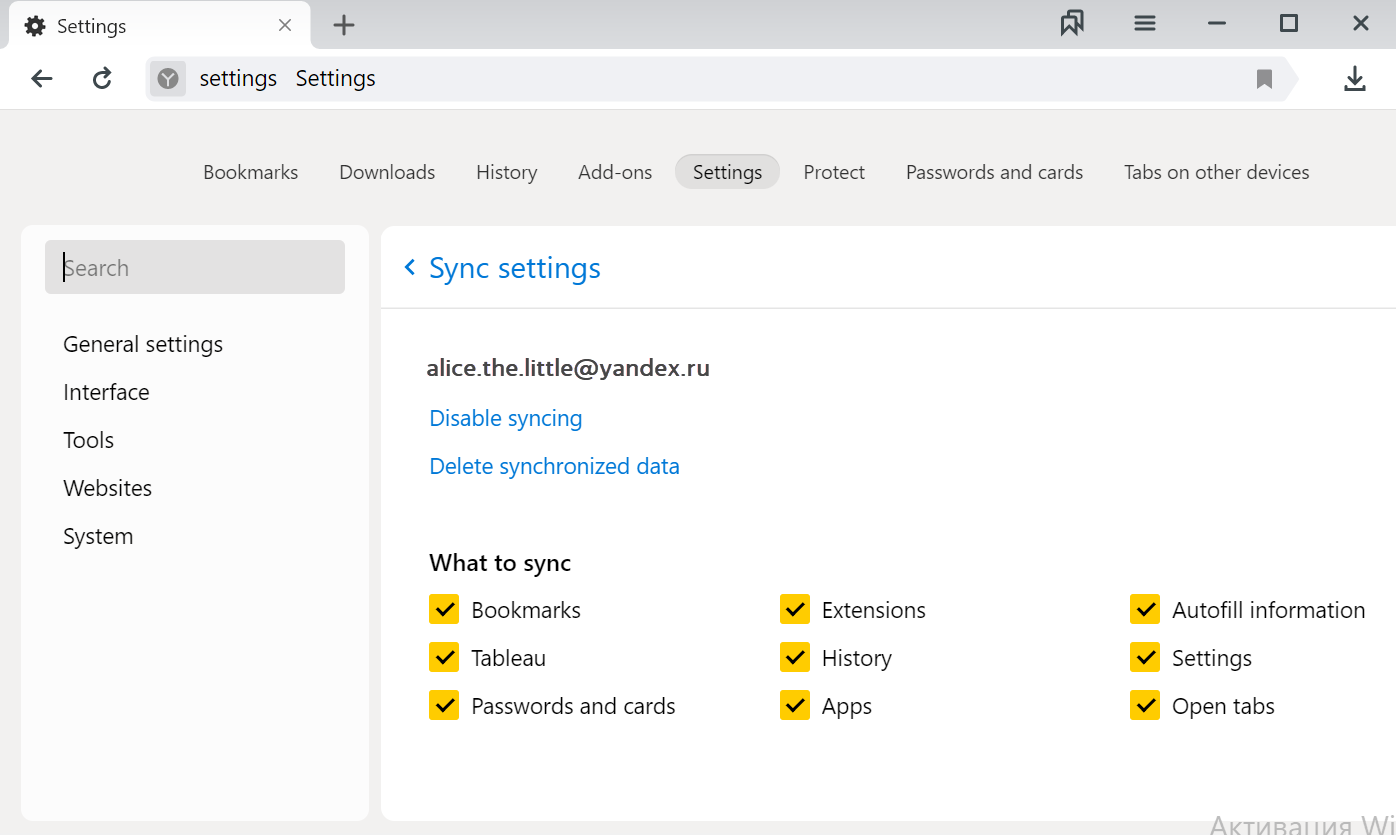The width and height of the screenshot is (1396, 835).
Task: Disable syncing of Apps checkbox
Action: pos(795,705)
